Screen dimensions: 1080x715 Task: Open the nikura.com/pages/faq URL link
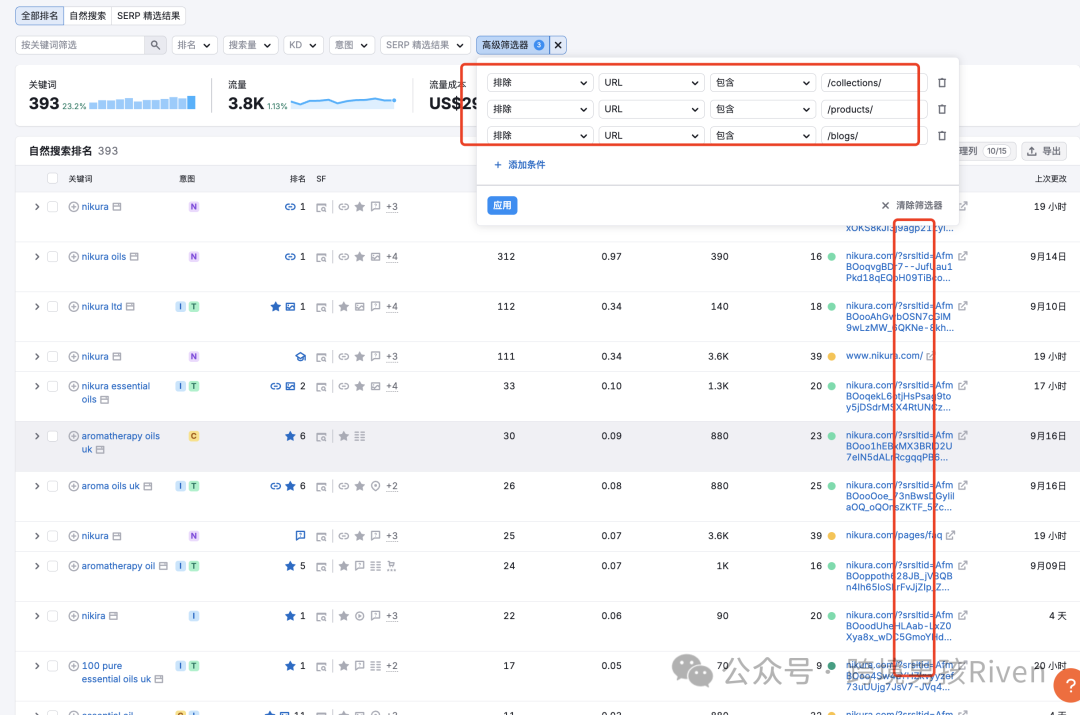click(x=894, y=535)
